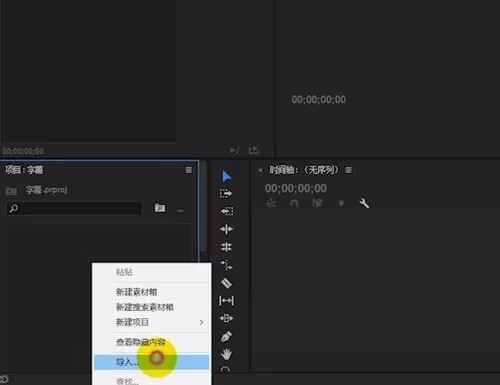
Task: Select the Rate Stretch tool
Action: pyautogui.click(x=226, y=265)
